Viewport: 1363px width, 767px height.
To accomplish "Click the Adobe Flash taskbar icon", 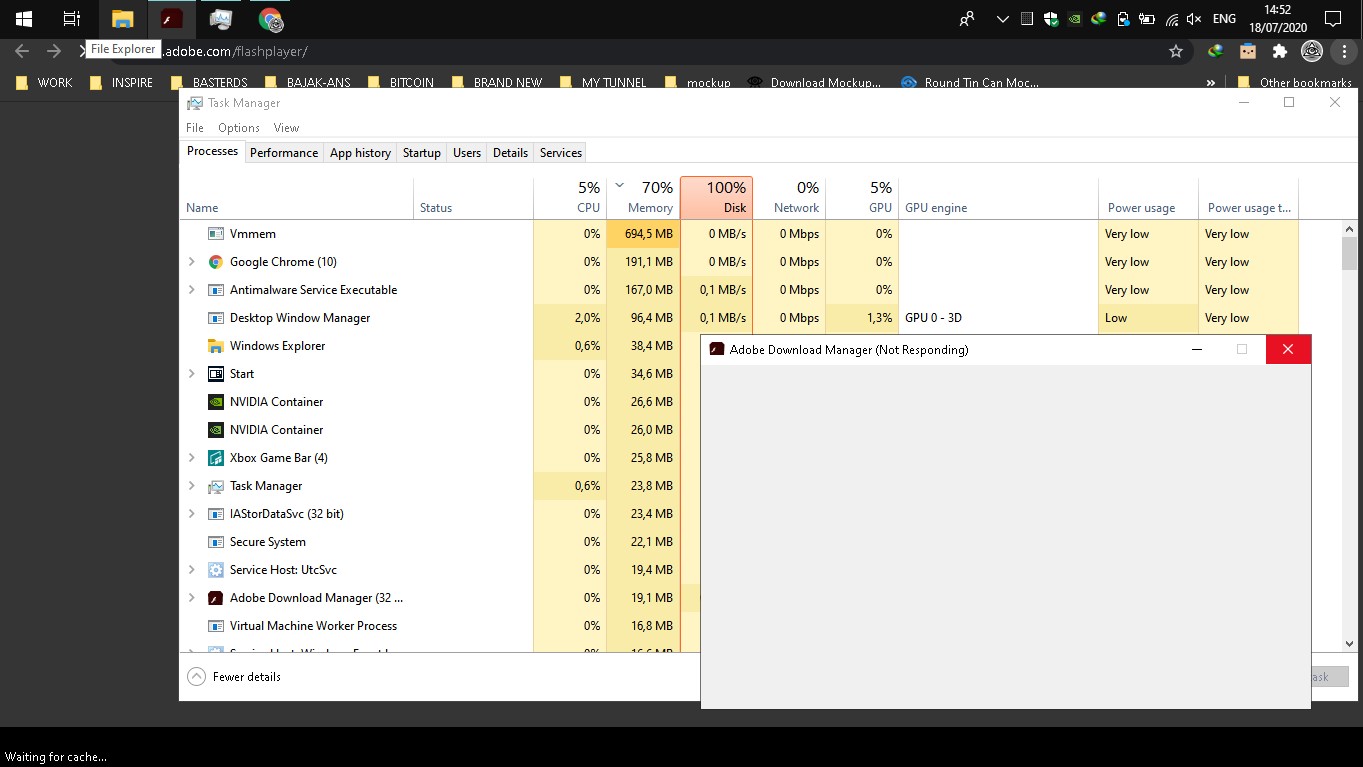I will (x=172, y=19).
